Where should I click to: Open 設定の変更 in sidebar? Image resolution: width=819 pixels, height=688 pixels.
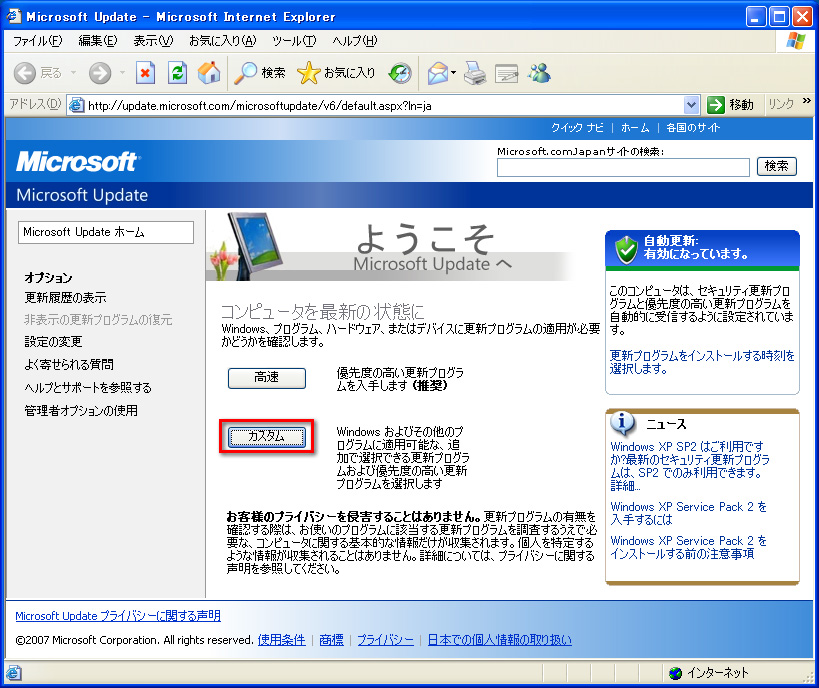(53, 342)
